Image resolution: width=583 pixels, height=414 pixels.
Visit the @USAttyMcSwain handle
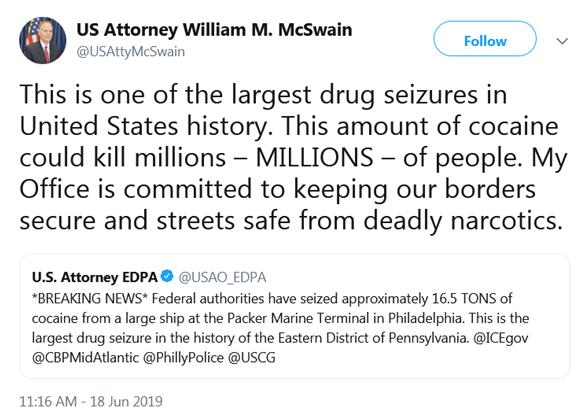131,51
